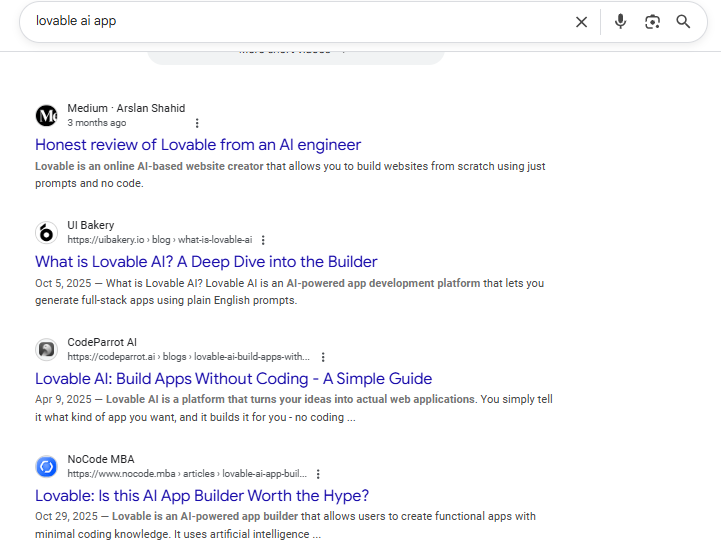Open 'What is Lovable AI? A Deep Dive' result
The height and width of the screenshot is (560, 721).
[206, 262]
